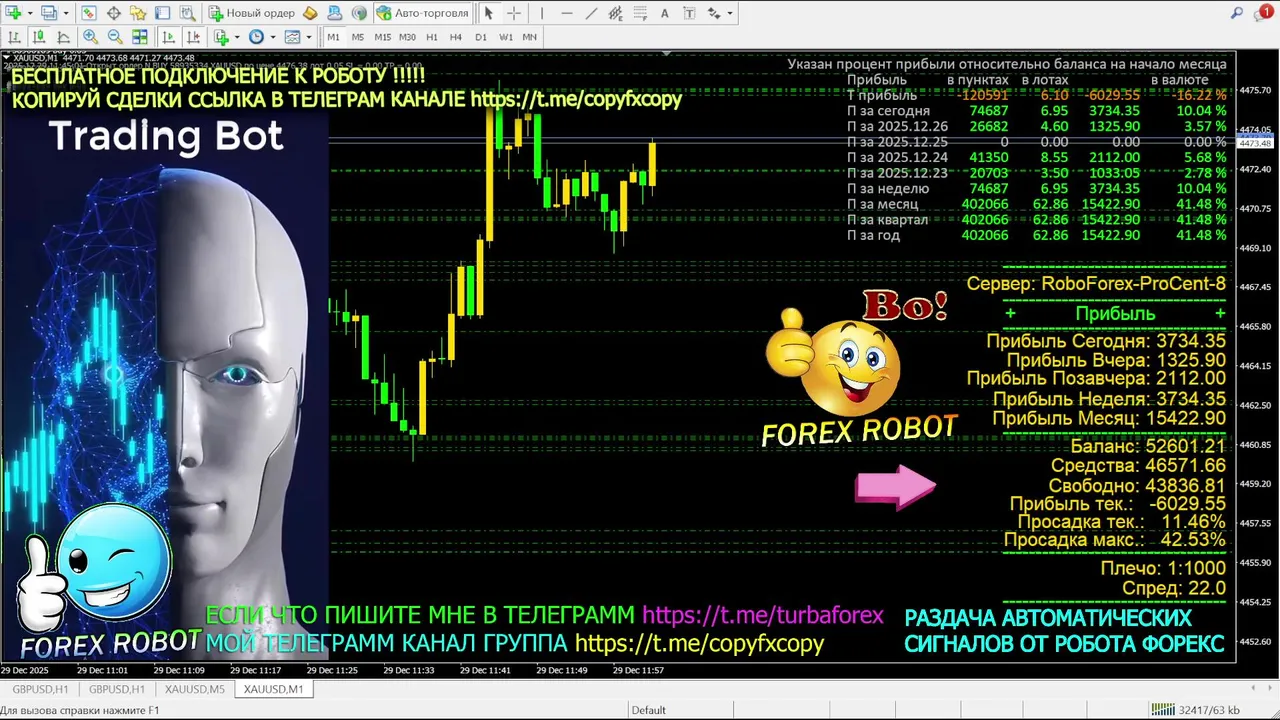Switch to the XAUUSD,M1 chart tab

[x=274, y=689]
